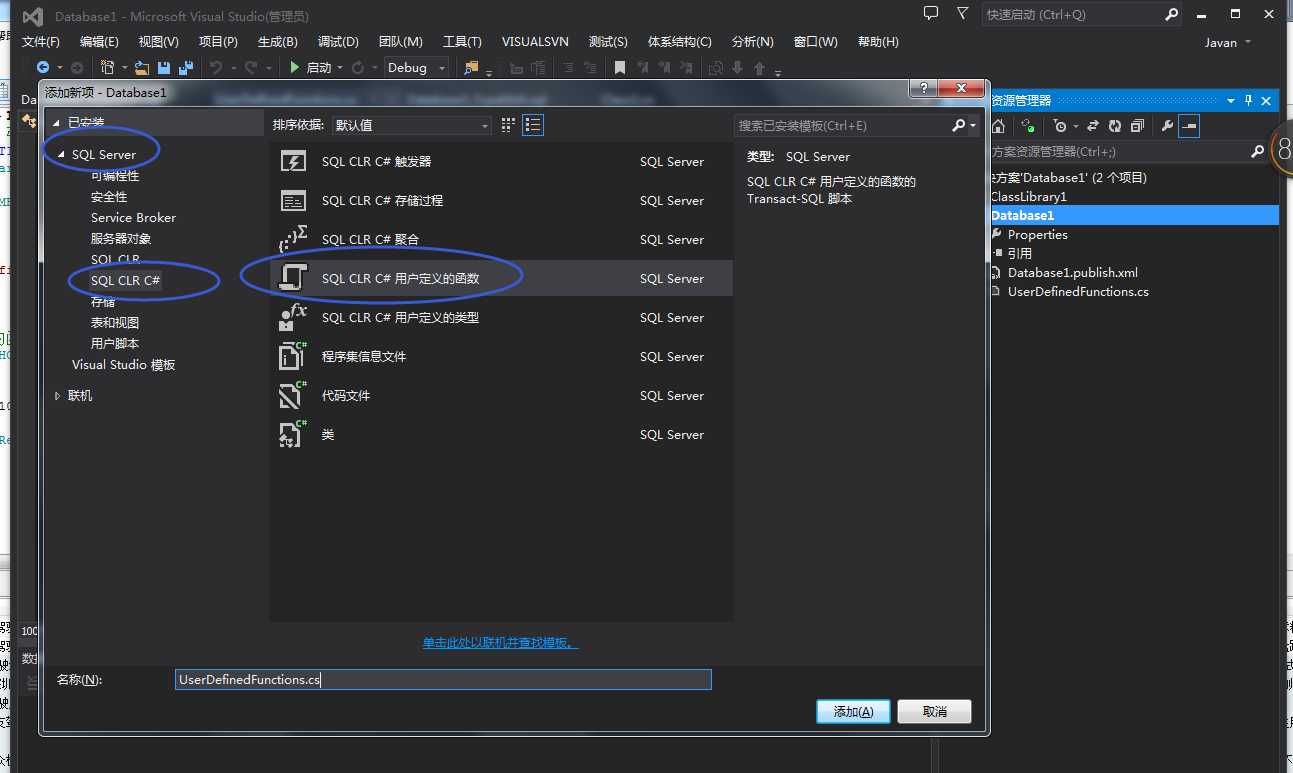The image size is (1293, 773).
Task: Switch template list to medium icons view
Action: (x=533, y=125)
